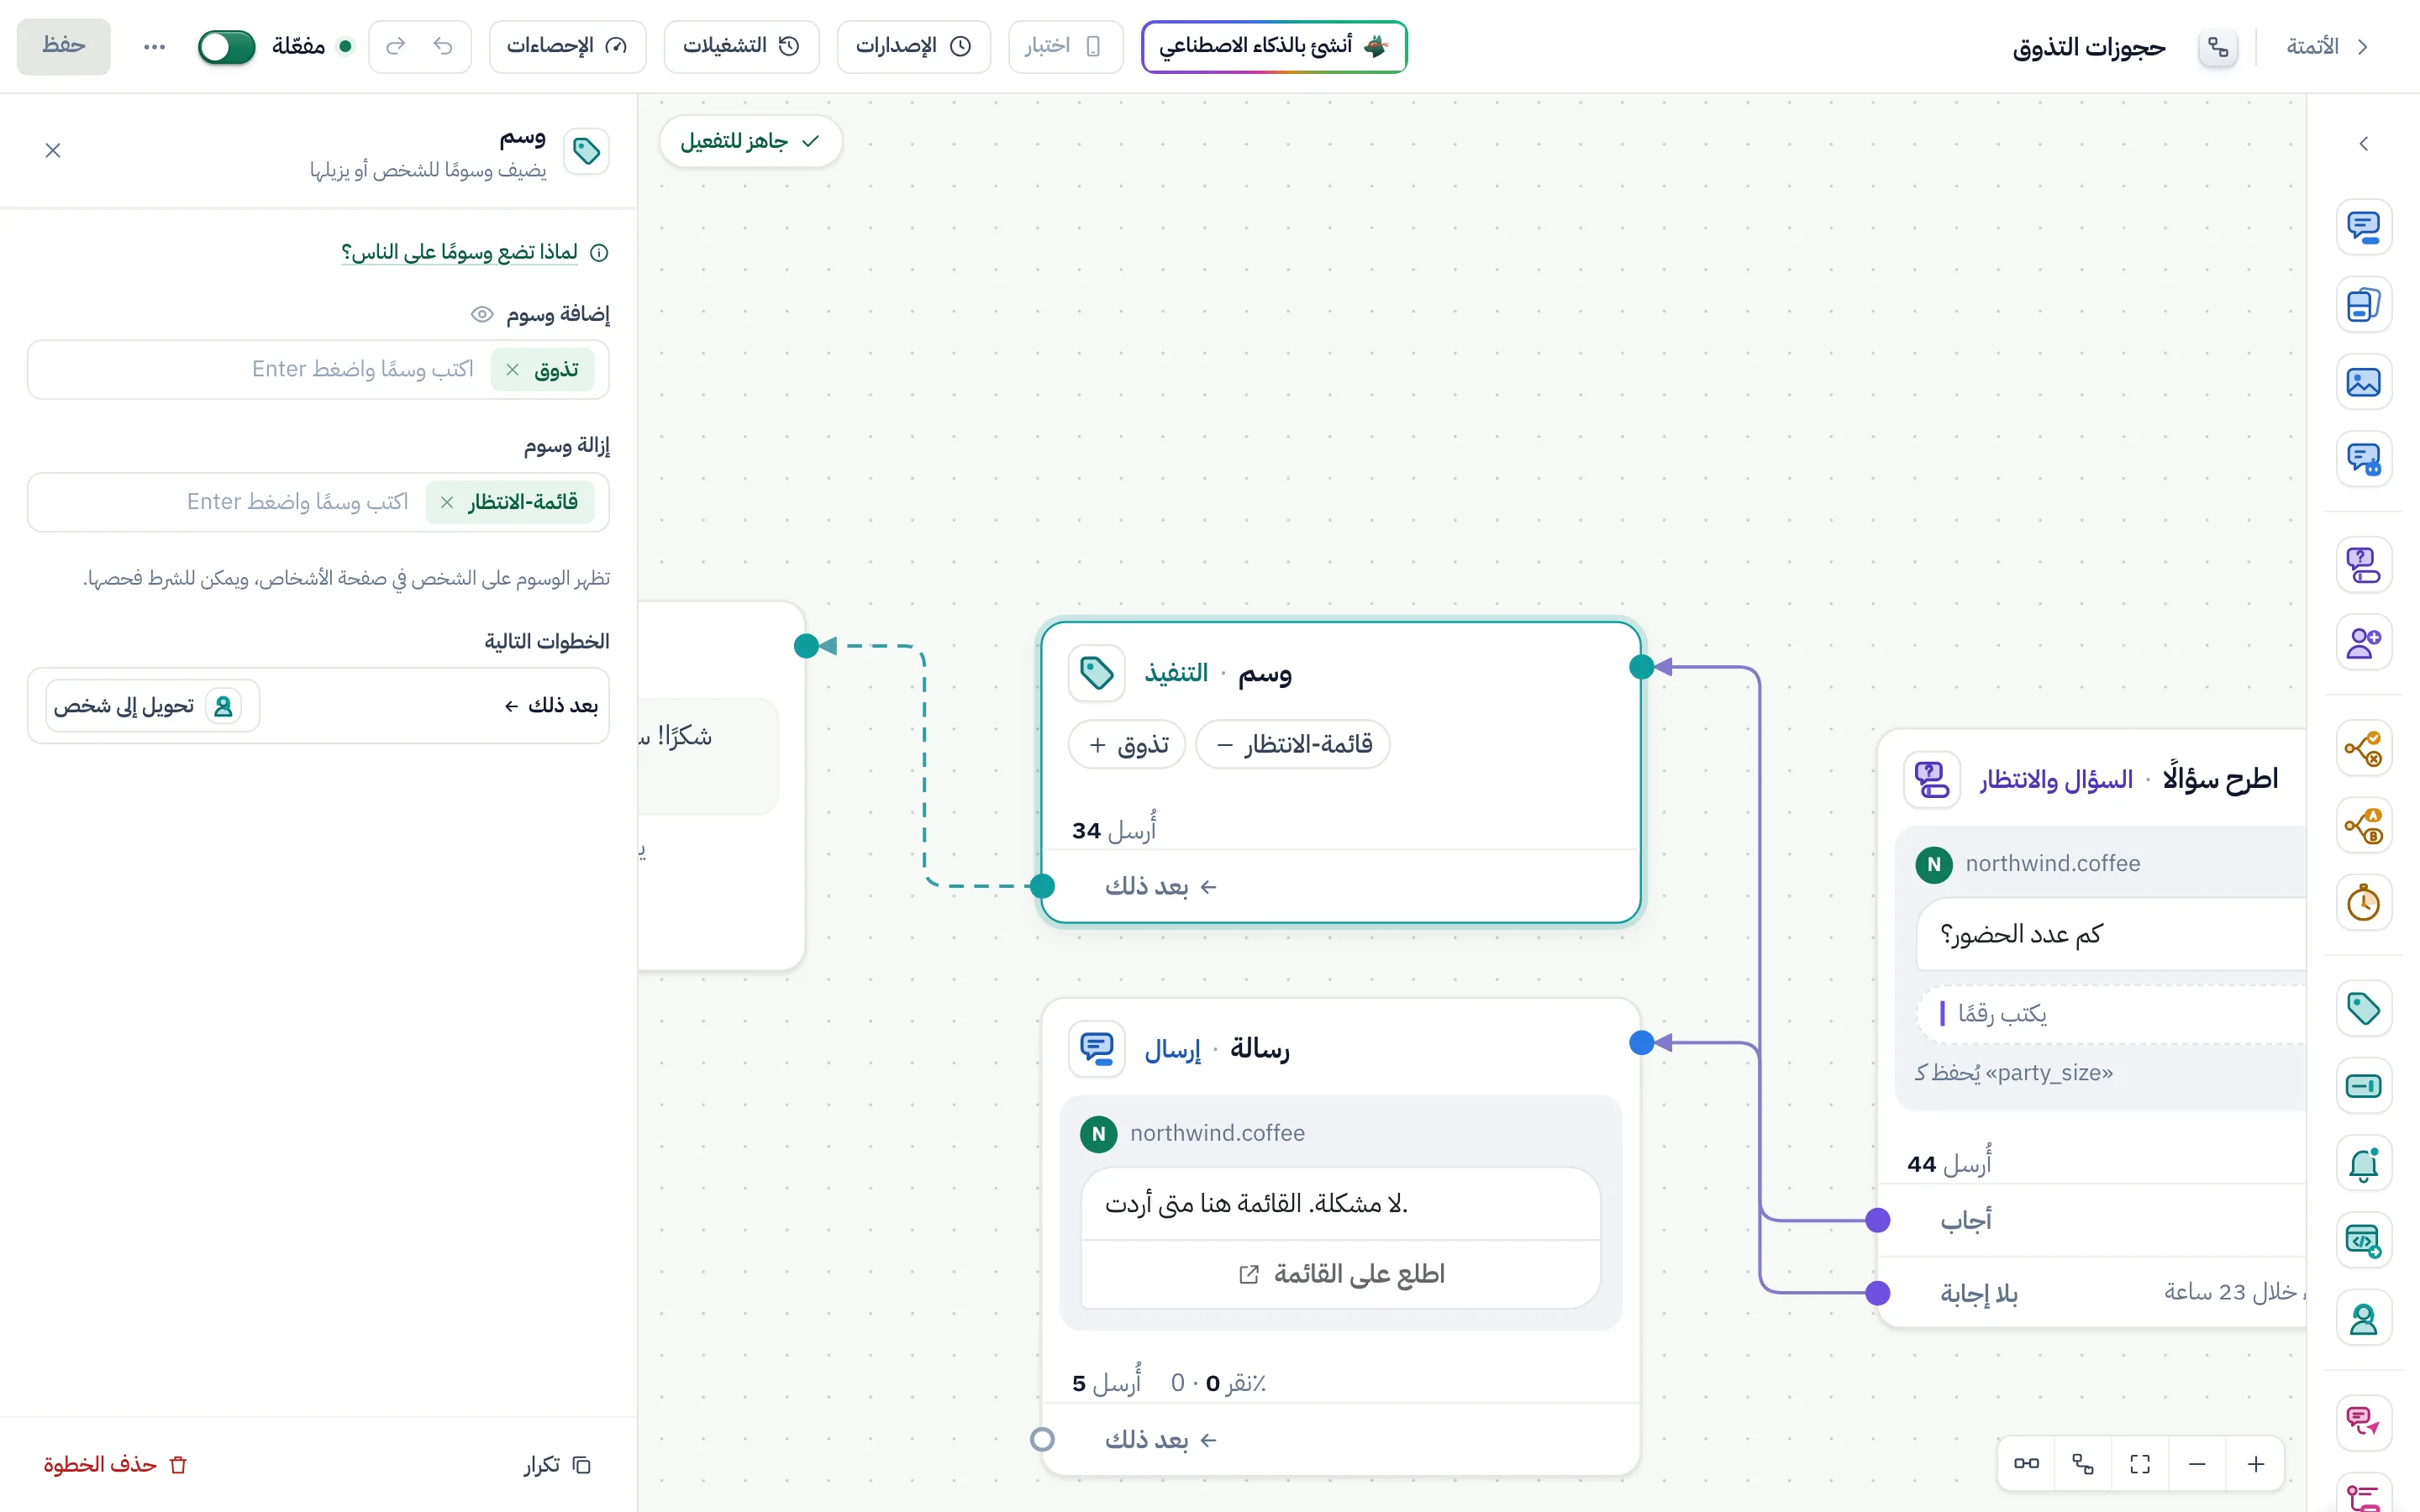This screenshot has width=2420, height=1512.
Task: Add a tag step from sidebar
Action: (x=2363, y=1009)
